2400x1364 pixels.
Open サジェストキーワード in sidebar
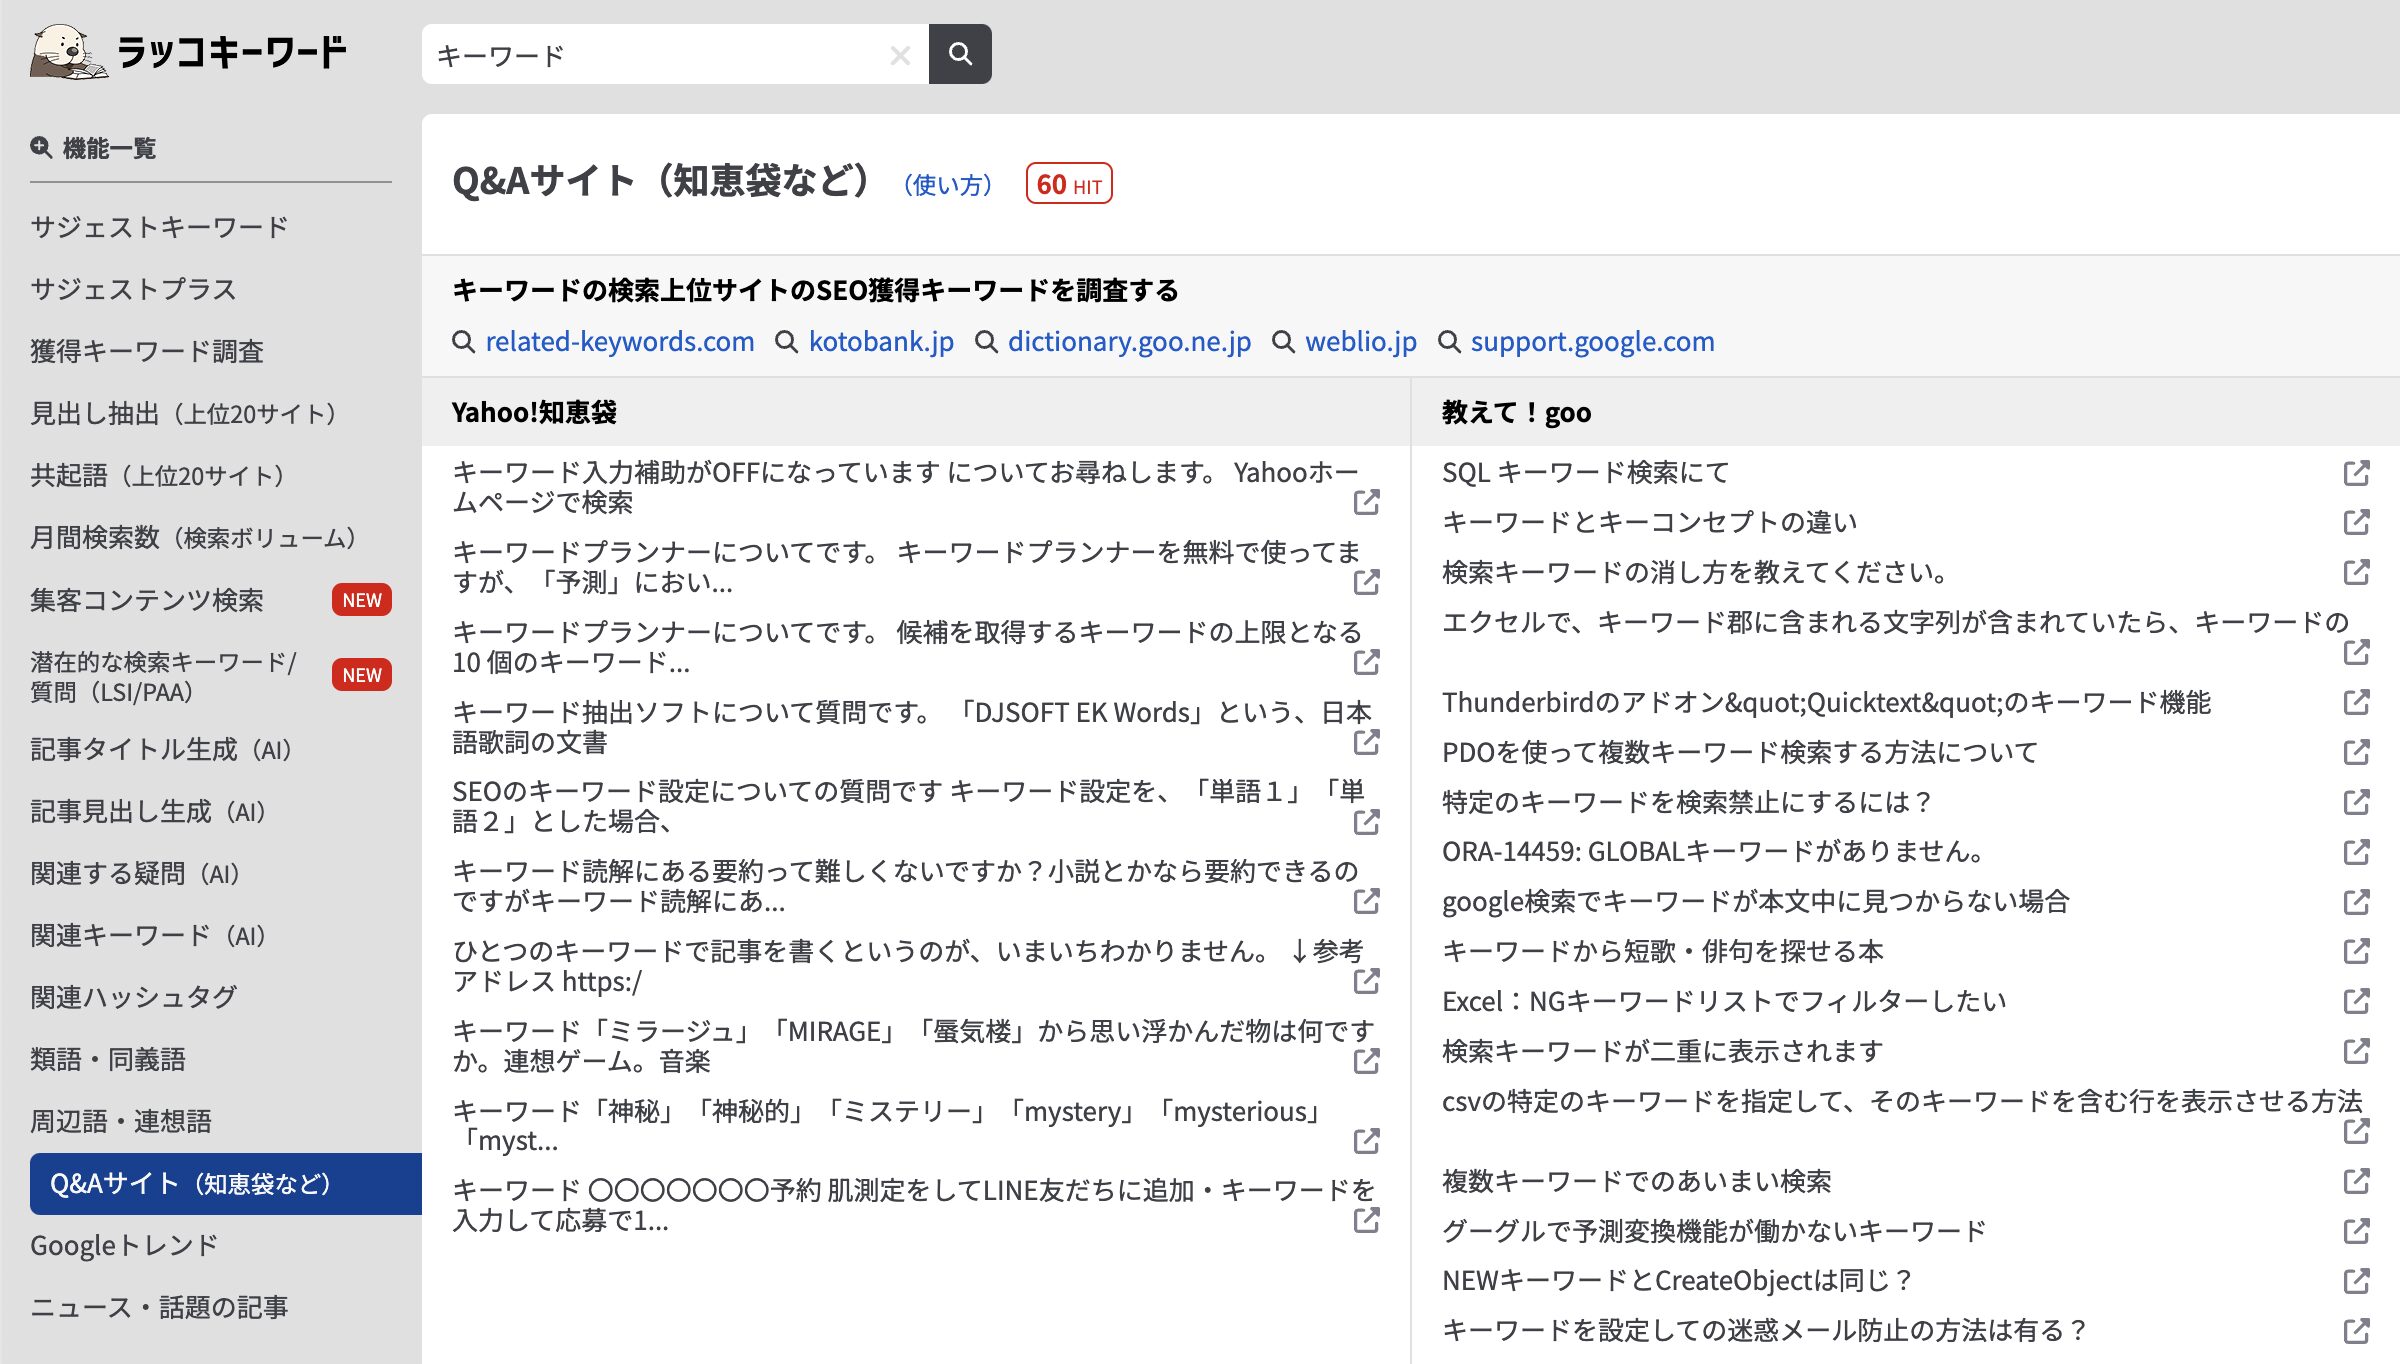pyautogui.click(x=159, y=227)
